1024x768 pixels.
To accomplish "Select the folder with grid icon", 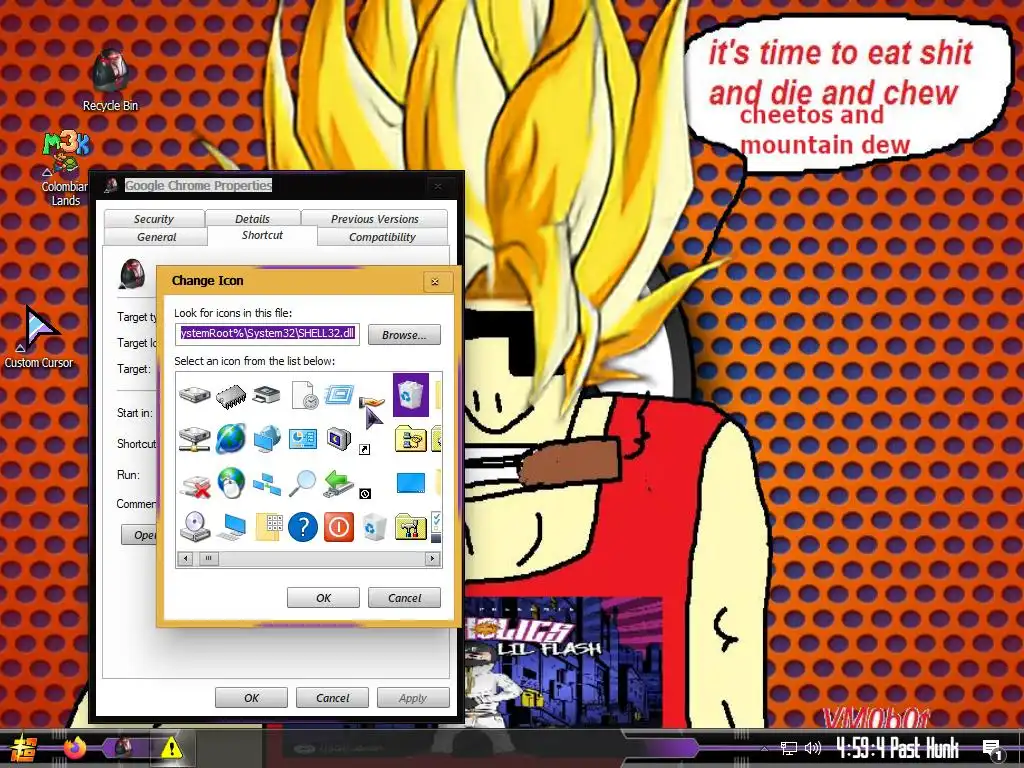I will pos(268,526).
